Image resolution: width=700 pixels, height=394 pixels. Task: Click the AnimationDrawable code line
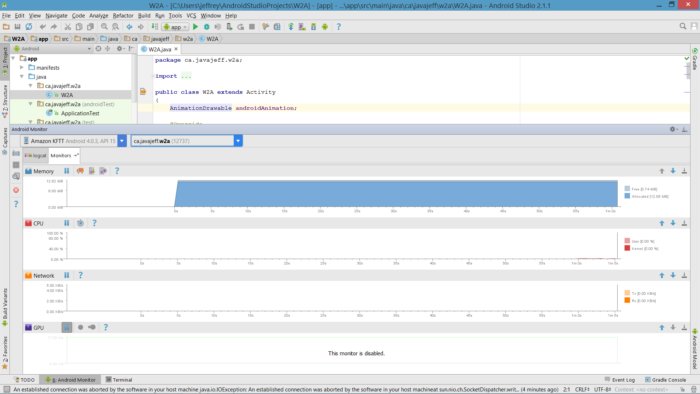(233, 108)
